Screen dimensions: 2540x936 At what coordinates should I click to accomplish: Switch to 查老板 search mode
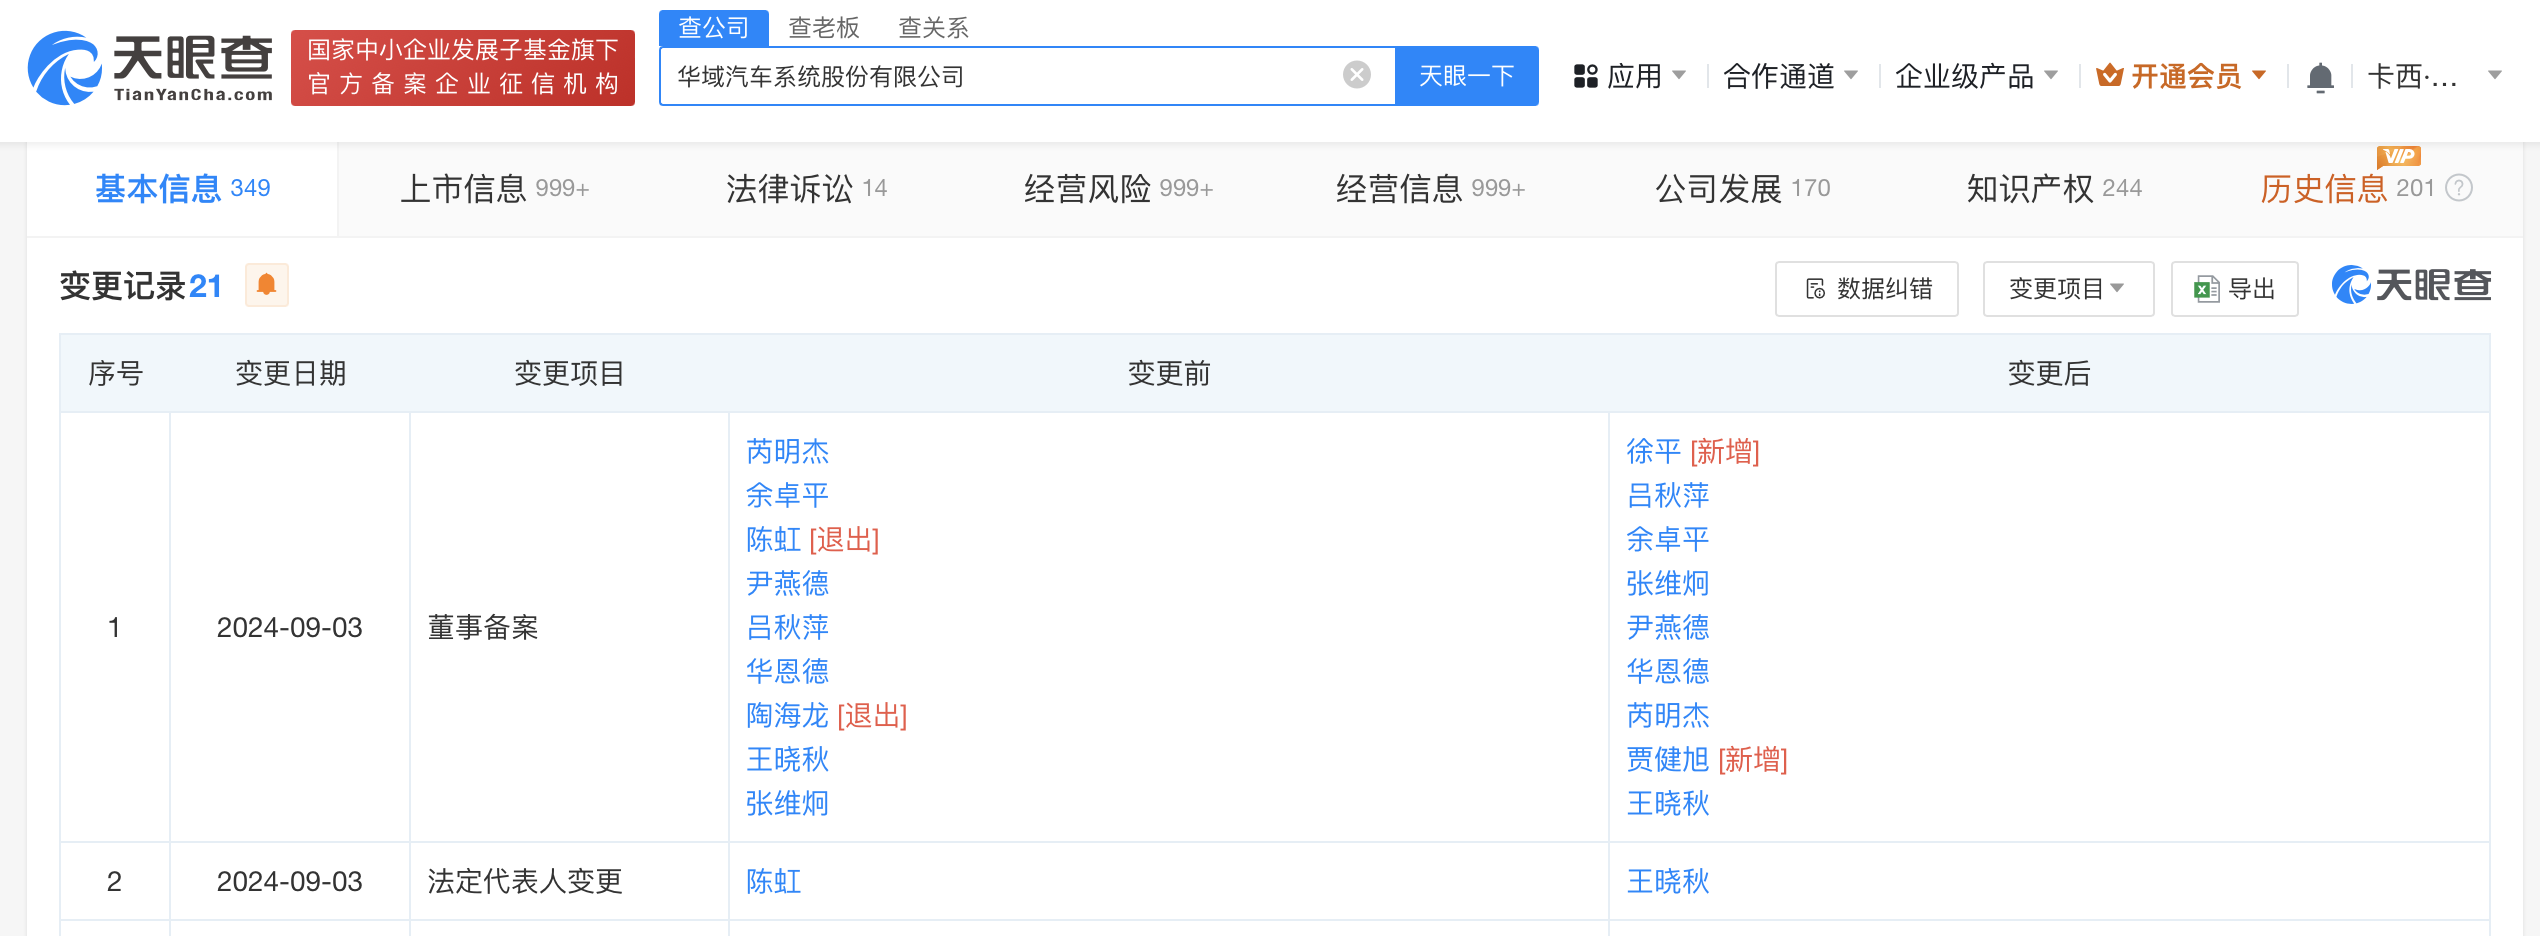(x=824, y=27)
